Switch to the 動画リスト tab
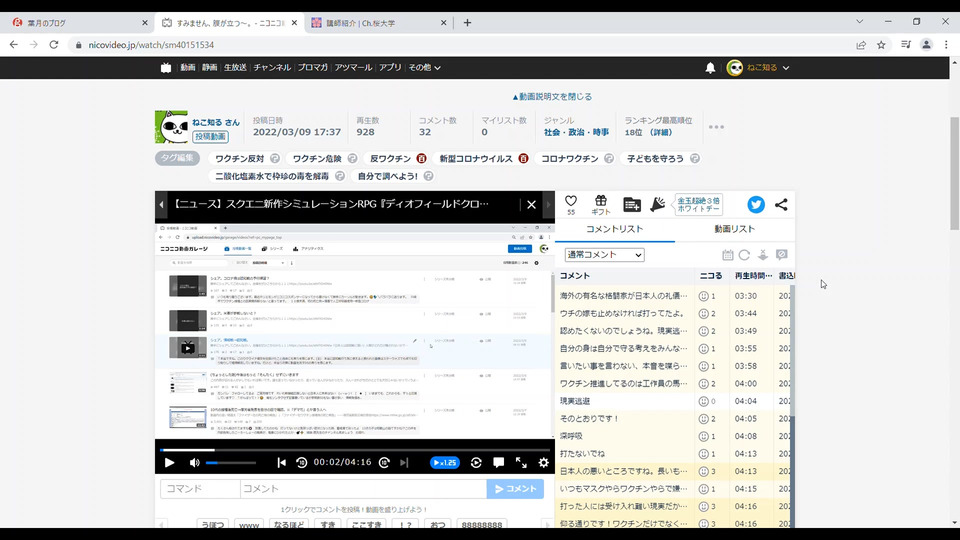The width and height of the screenshot is (960, 540). (x=735, y=230)
